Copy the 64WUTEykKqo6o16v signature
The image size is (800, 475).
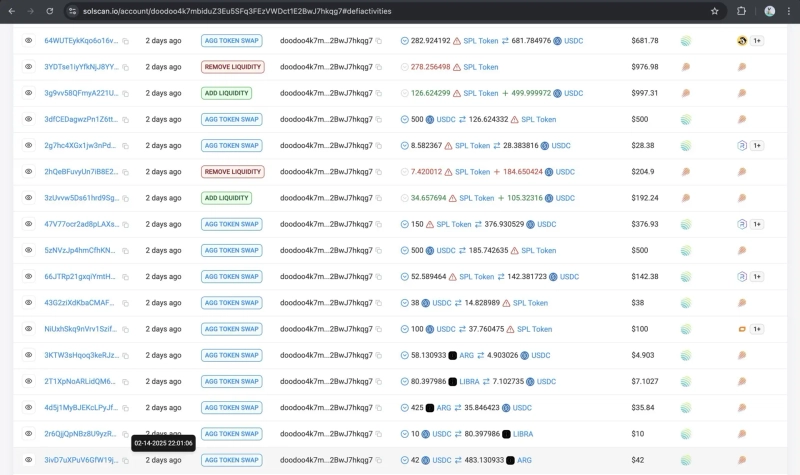point(126,41)
